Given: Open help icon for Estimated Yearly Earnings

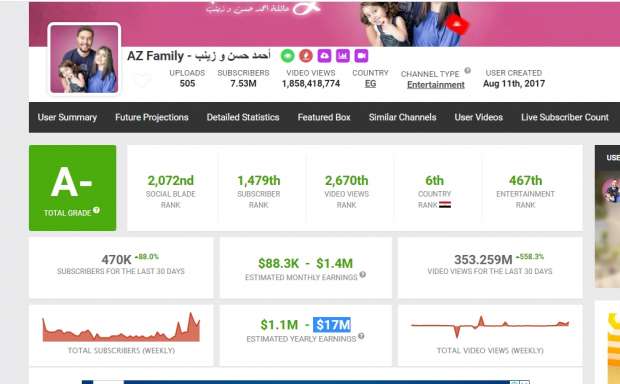Looking at the screenshot, I should [x=361, y=336].
